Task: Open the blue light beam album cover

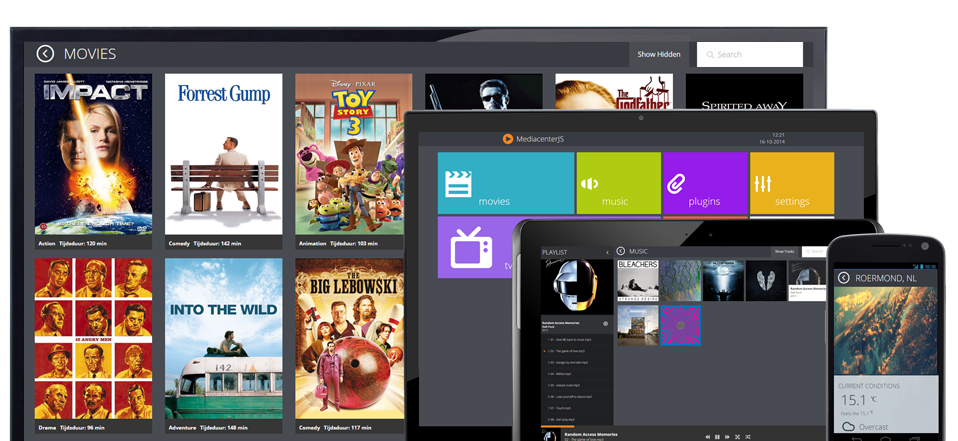Action: point(723,280)
